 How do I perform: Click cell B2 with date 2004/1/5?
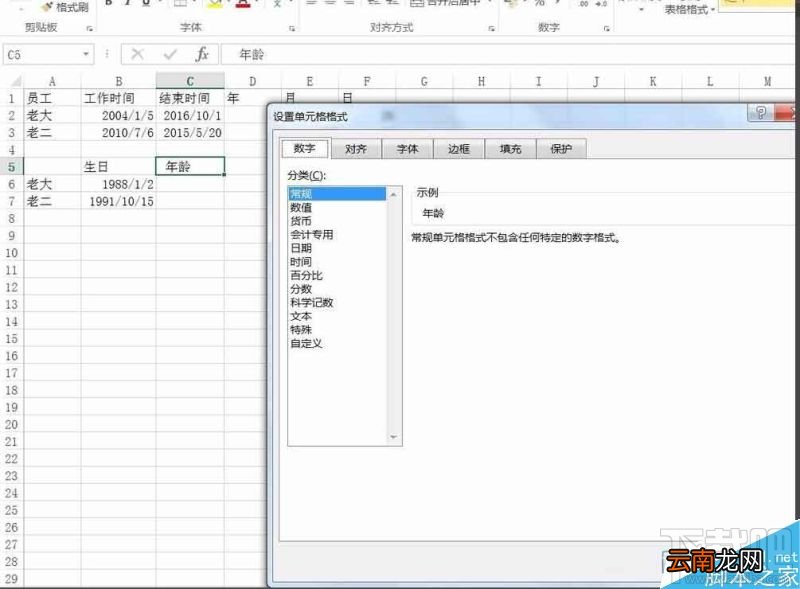(118, 115)
